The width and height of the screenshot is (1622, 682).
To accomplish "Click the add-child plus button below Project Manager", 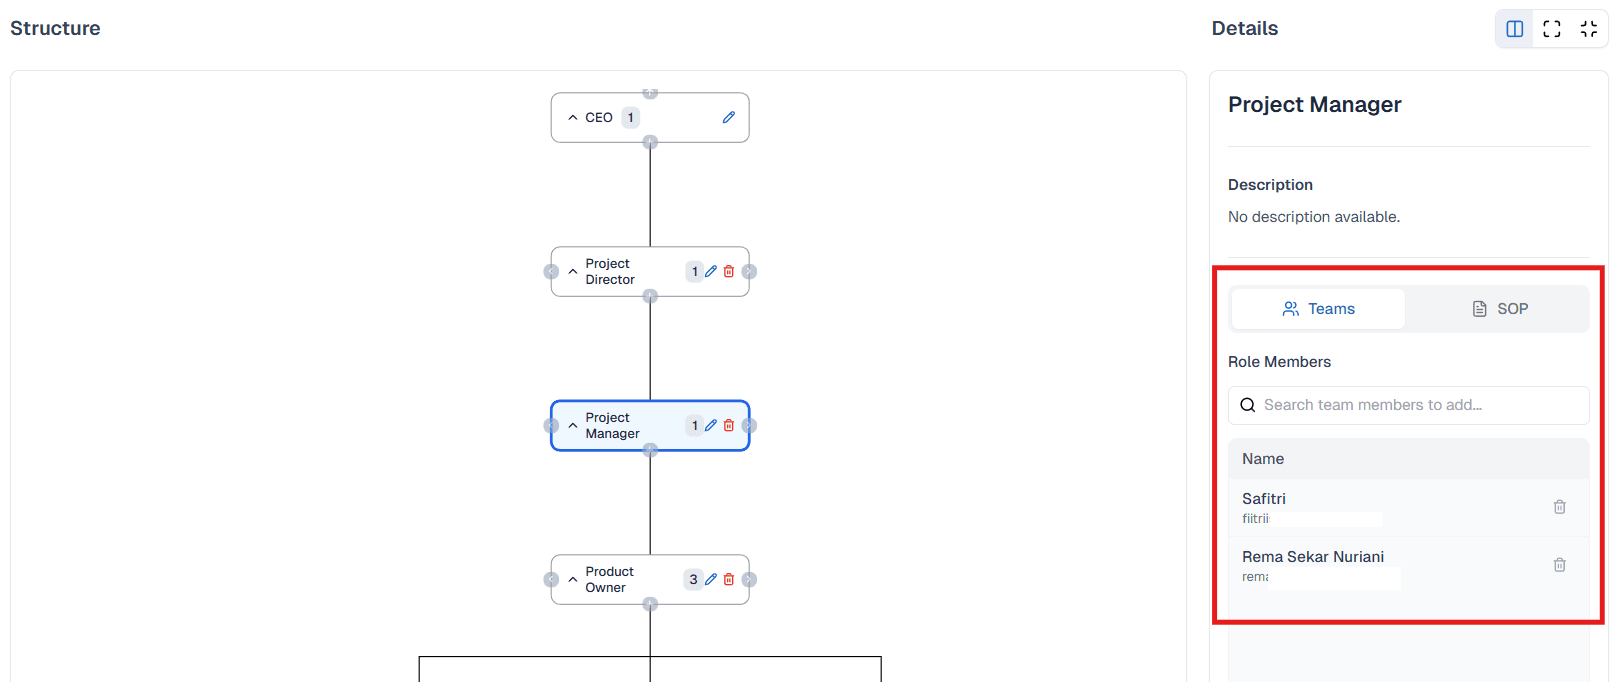I will 650,452.
